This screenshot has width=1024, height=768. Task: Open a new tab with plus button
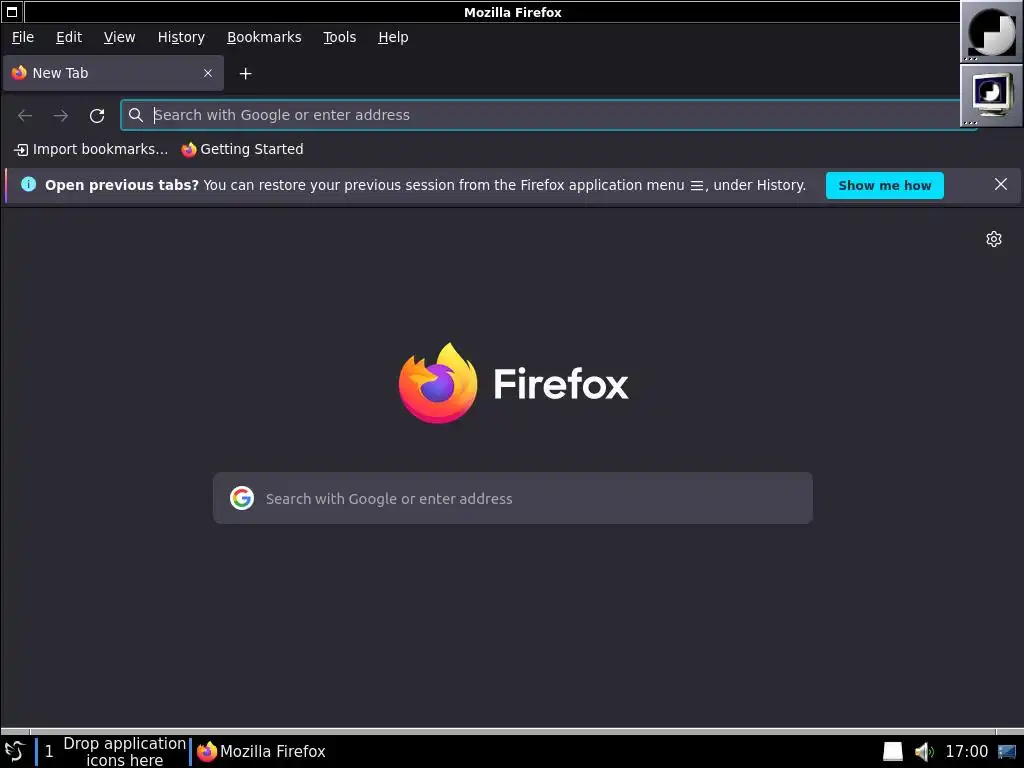246,74
